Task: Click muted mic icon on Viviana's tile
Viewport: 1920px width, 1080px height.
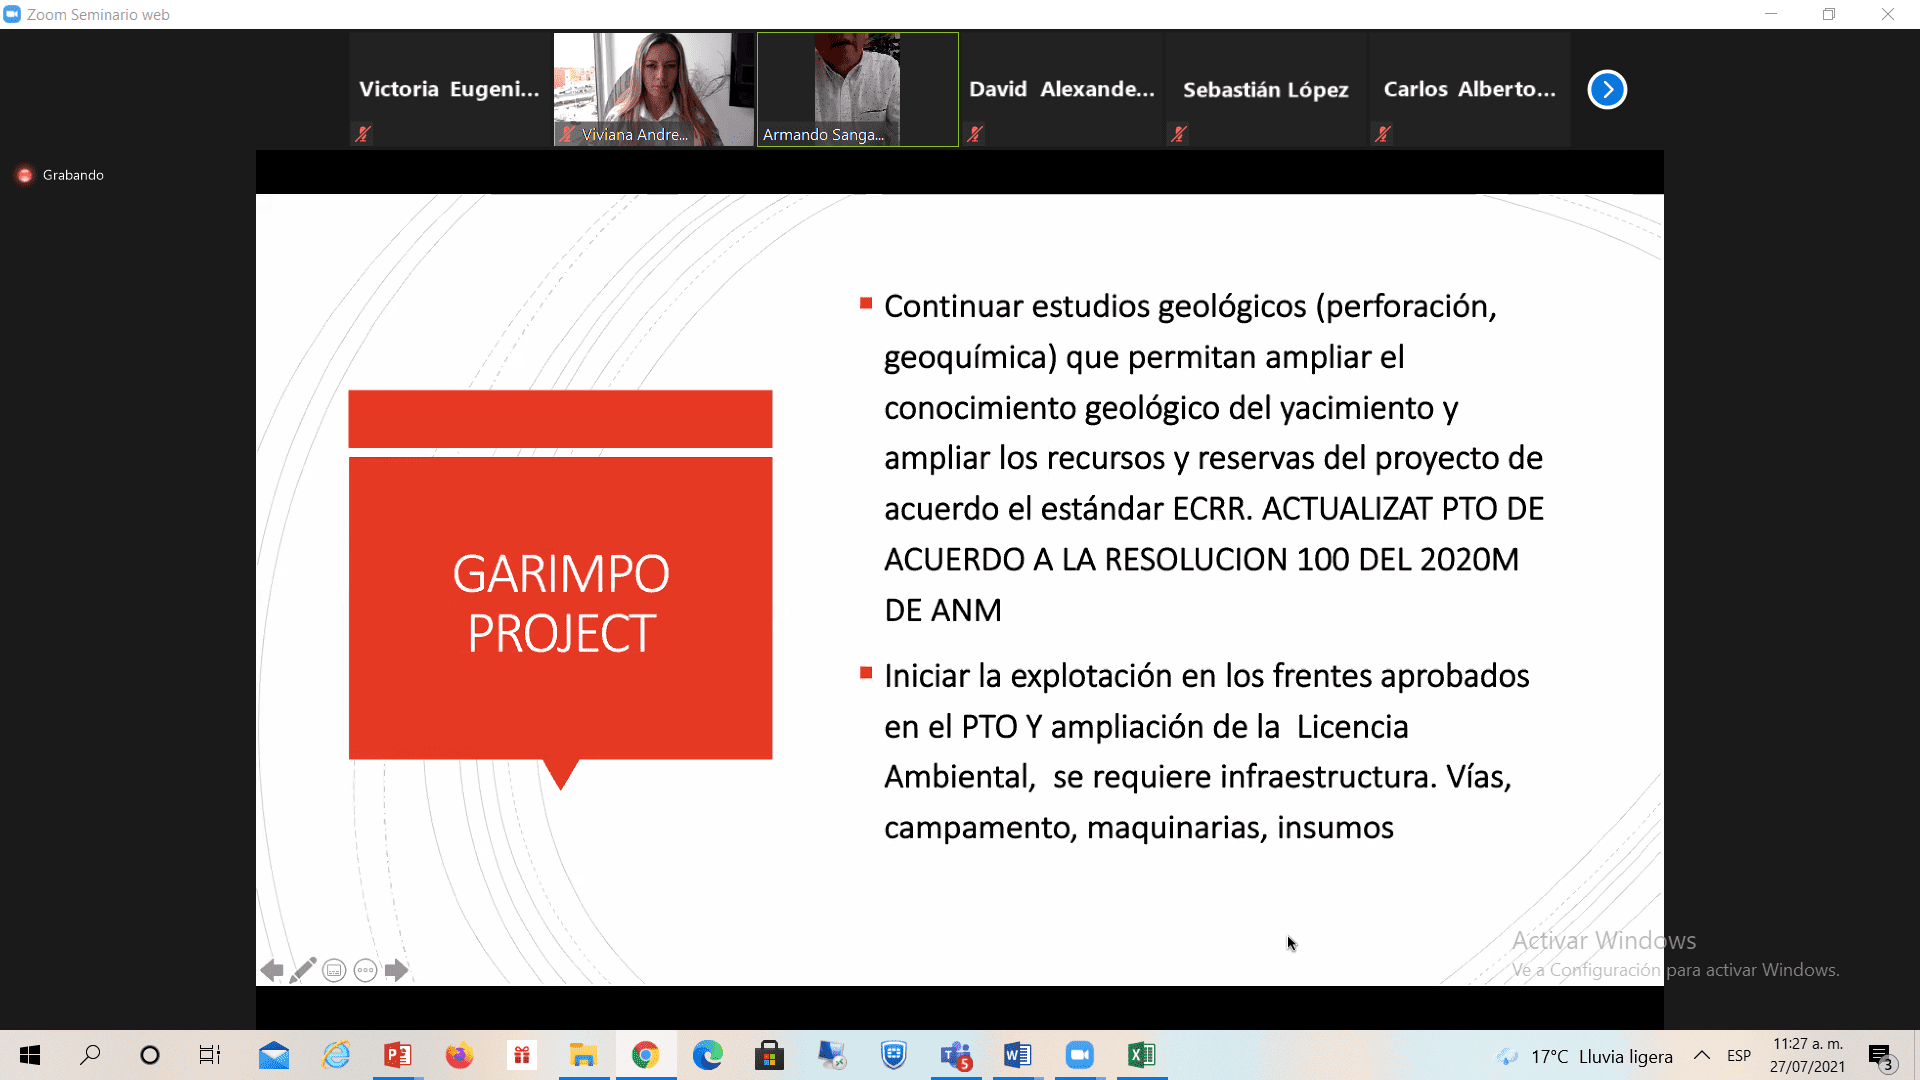Action: (x=567, y=134)
